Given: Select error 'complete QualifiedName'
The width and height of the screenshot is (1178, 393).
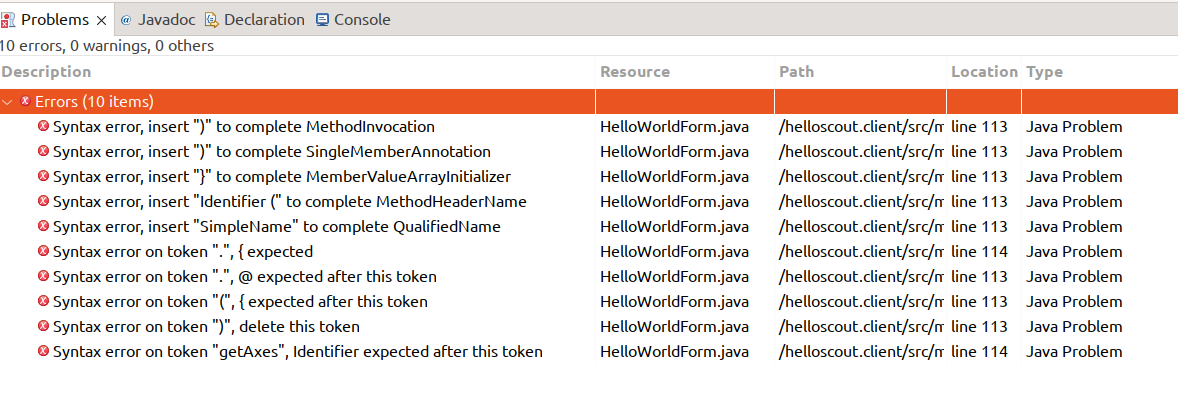Looking at the screenshot, I should 276,227.
